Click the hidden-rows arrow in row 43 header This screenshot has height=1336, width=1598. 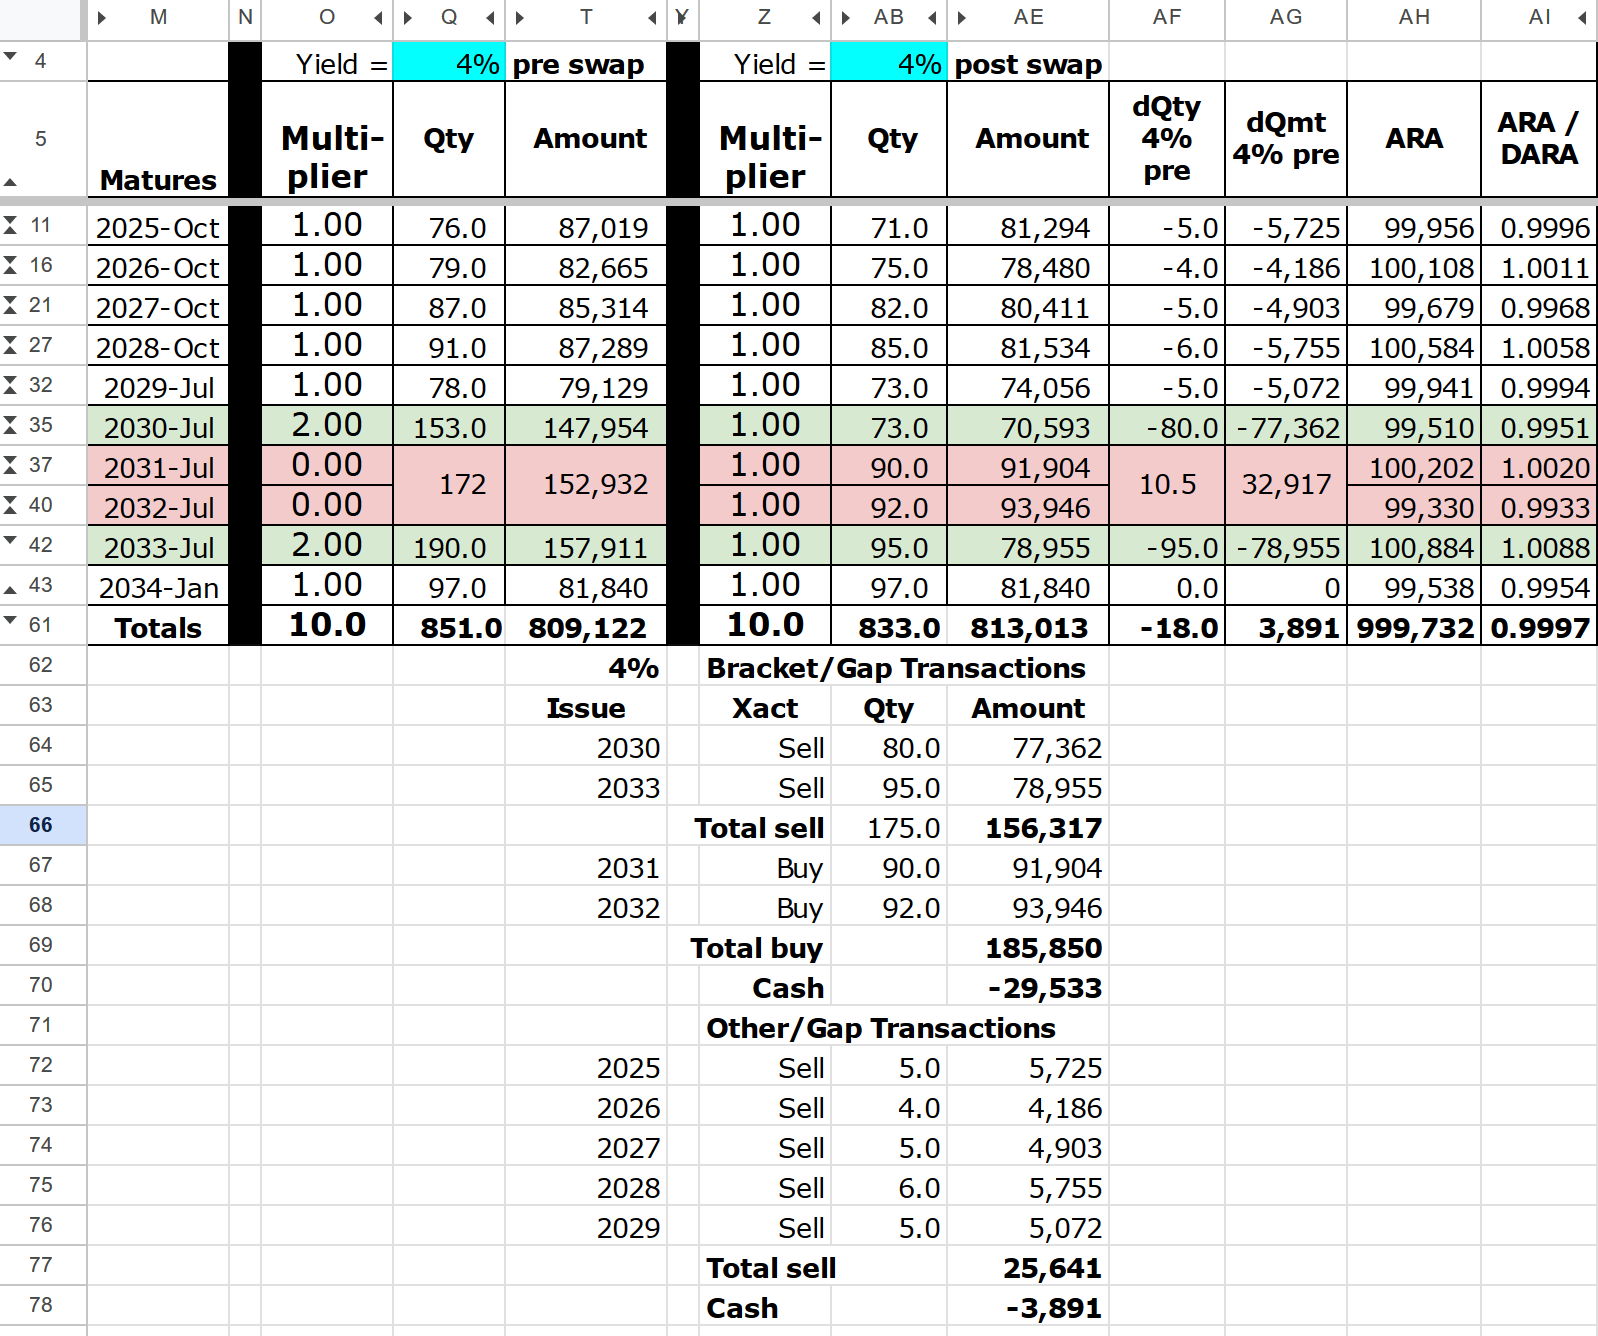click(11, 589)
